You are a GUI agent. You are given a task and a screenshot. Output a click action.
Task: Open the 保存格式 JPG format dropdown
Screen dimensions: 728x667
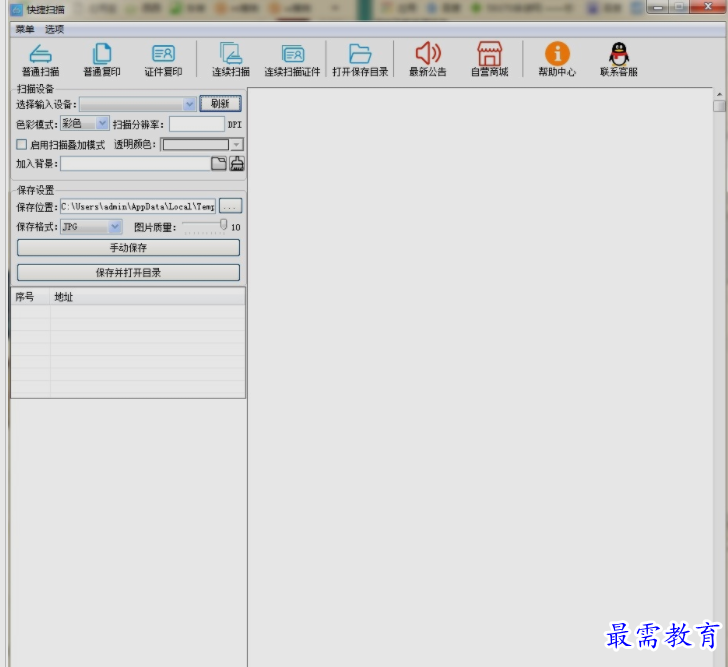pos(115,227)
